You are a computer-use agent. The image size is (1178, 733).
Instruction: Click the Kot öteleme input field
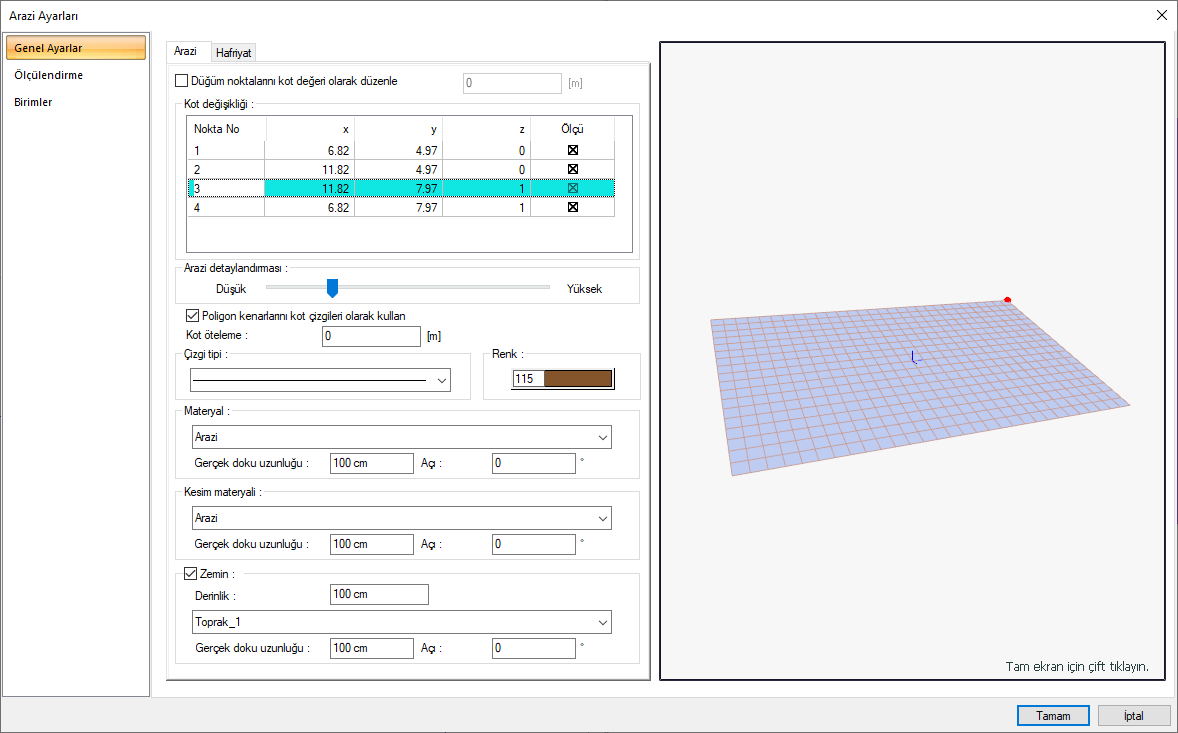point(371,336)
